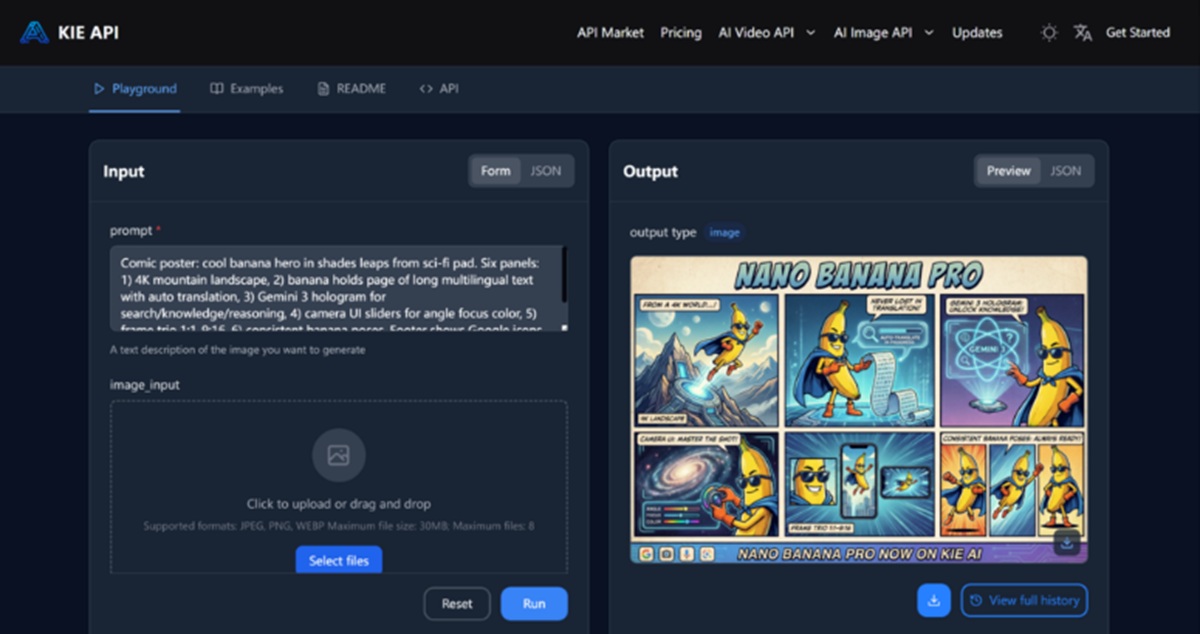Click the 'image' output type badge
This screenshot has height=634, width=1200.
point(725,233)
